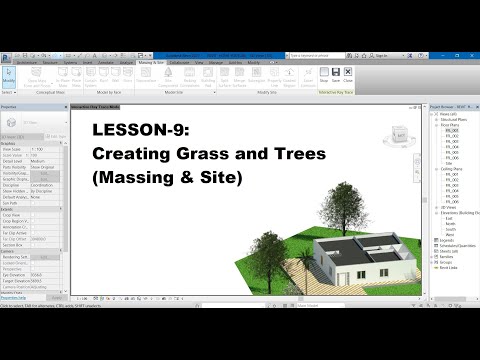The height and width of the screenshot is (360, 480).
Task: Click Edit for Visibility/Graphics Overrides
Action: (45, 173)
